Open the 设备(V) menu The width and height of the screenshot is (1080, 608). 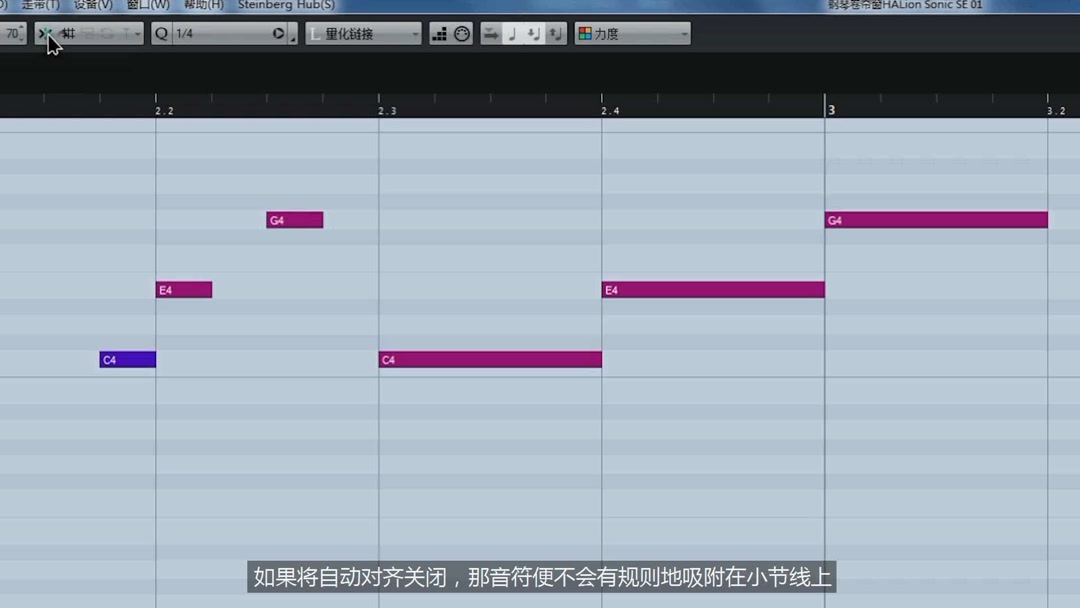tap(93, 5)
